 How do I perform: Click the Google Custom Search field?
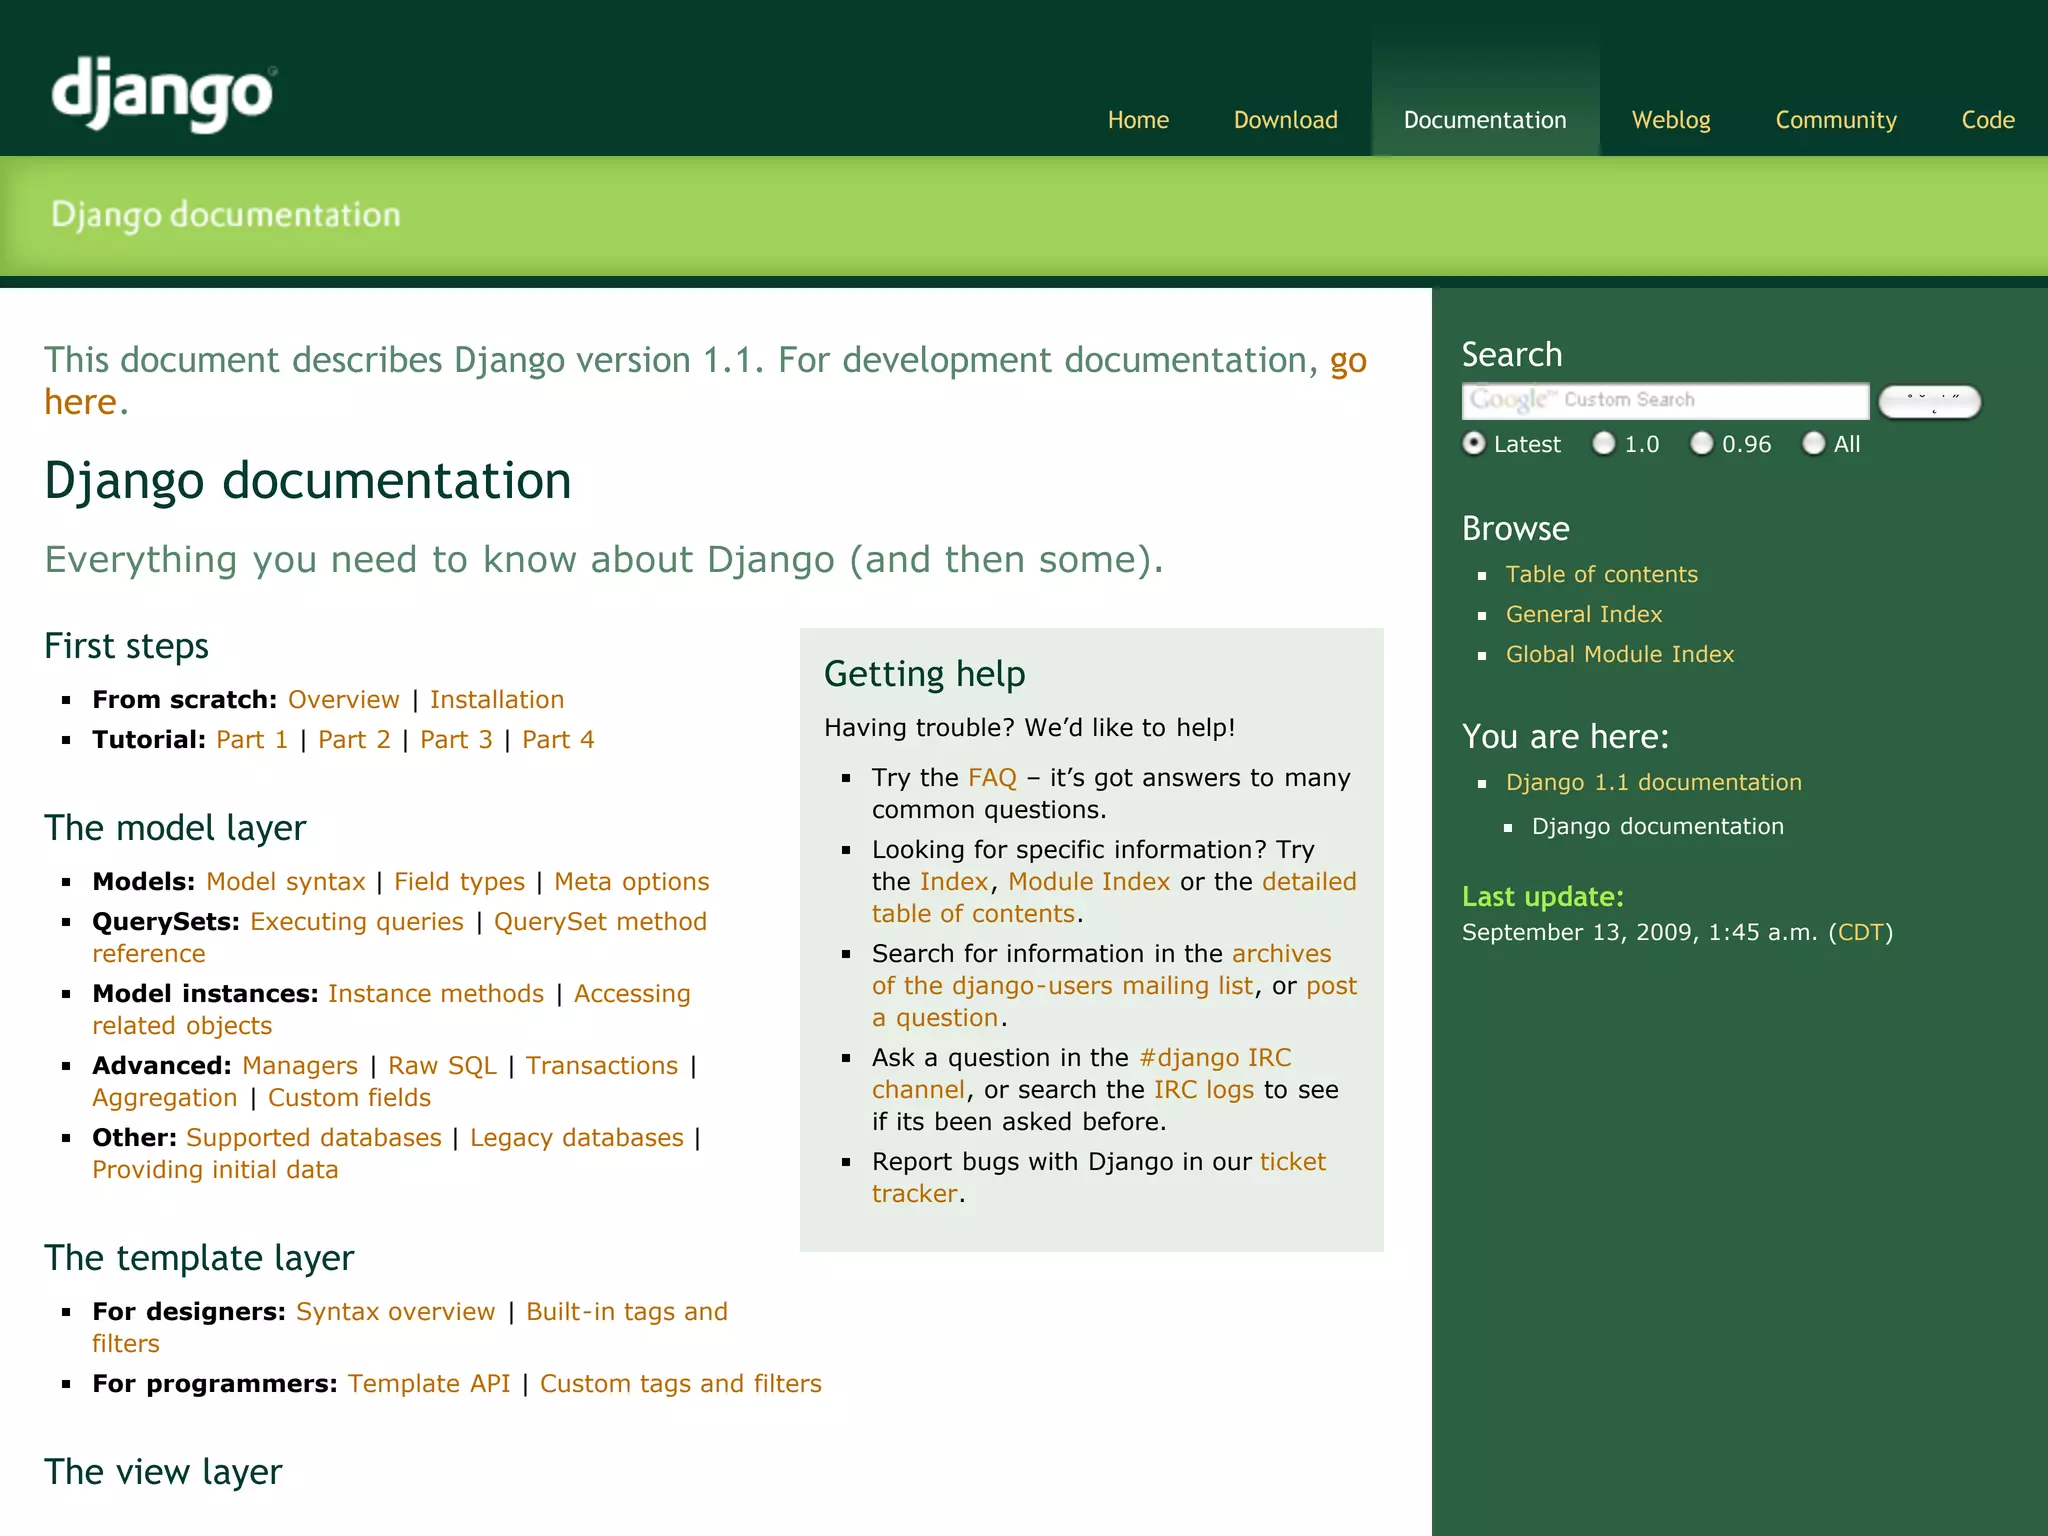click(1665, 401)
